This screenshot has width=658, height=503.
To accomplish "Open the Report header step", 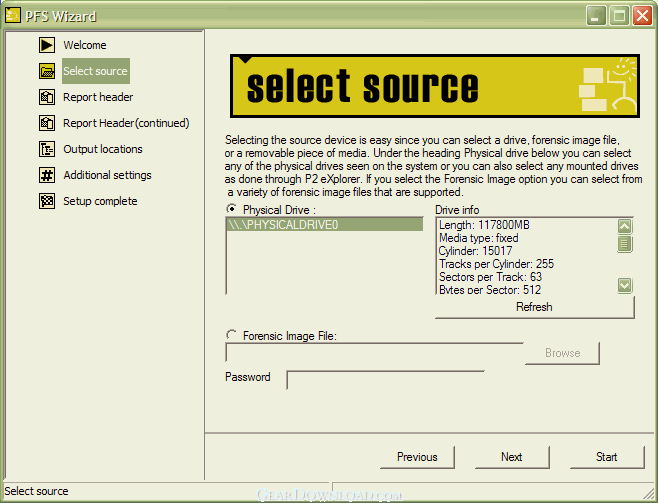I will pos(98,97).
